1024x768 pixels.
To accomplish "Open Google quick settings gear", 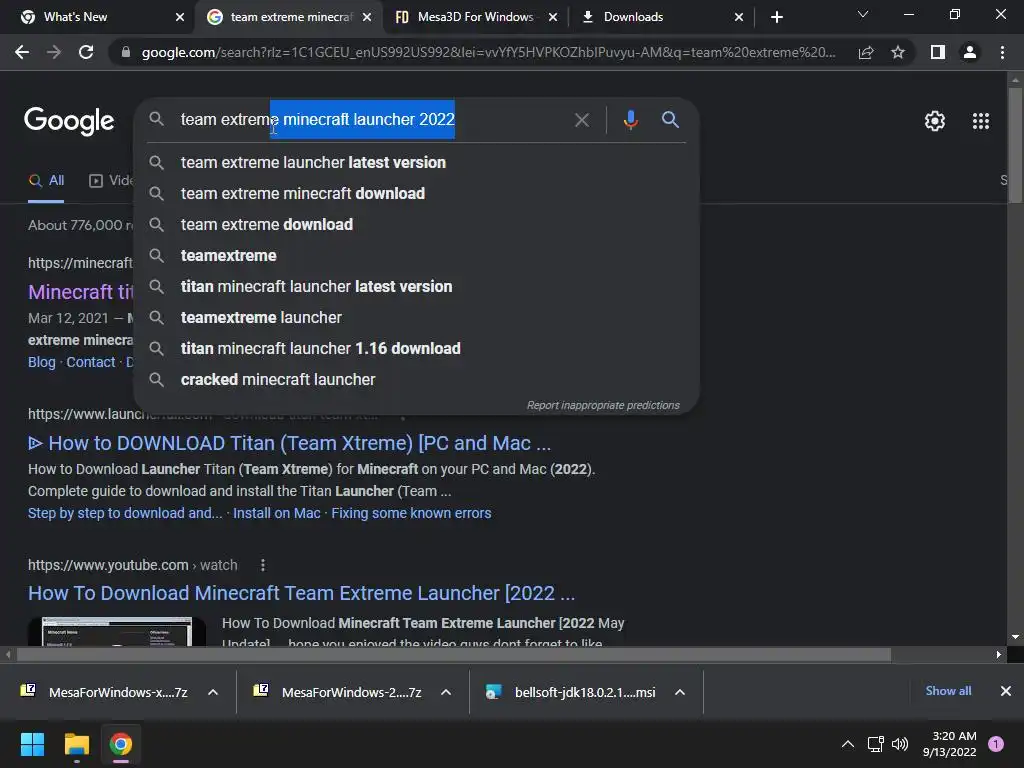I will point(935,121).
